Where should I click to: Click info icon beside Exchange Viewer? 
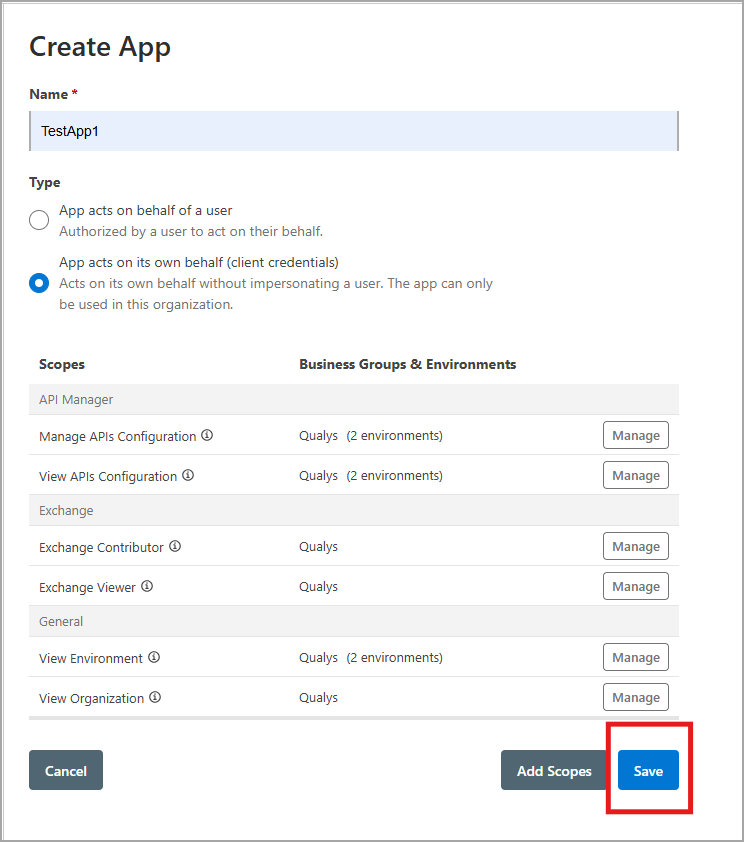coord(147,586)
